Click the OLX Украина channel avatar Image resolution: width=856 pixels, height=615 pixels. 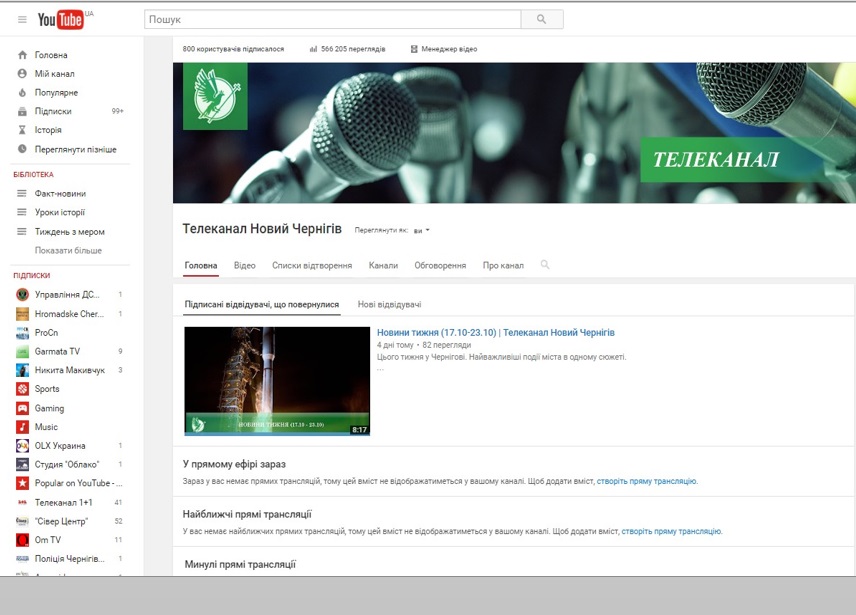pyautogui.click(x=22, y=446)
